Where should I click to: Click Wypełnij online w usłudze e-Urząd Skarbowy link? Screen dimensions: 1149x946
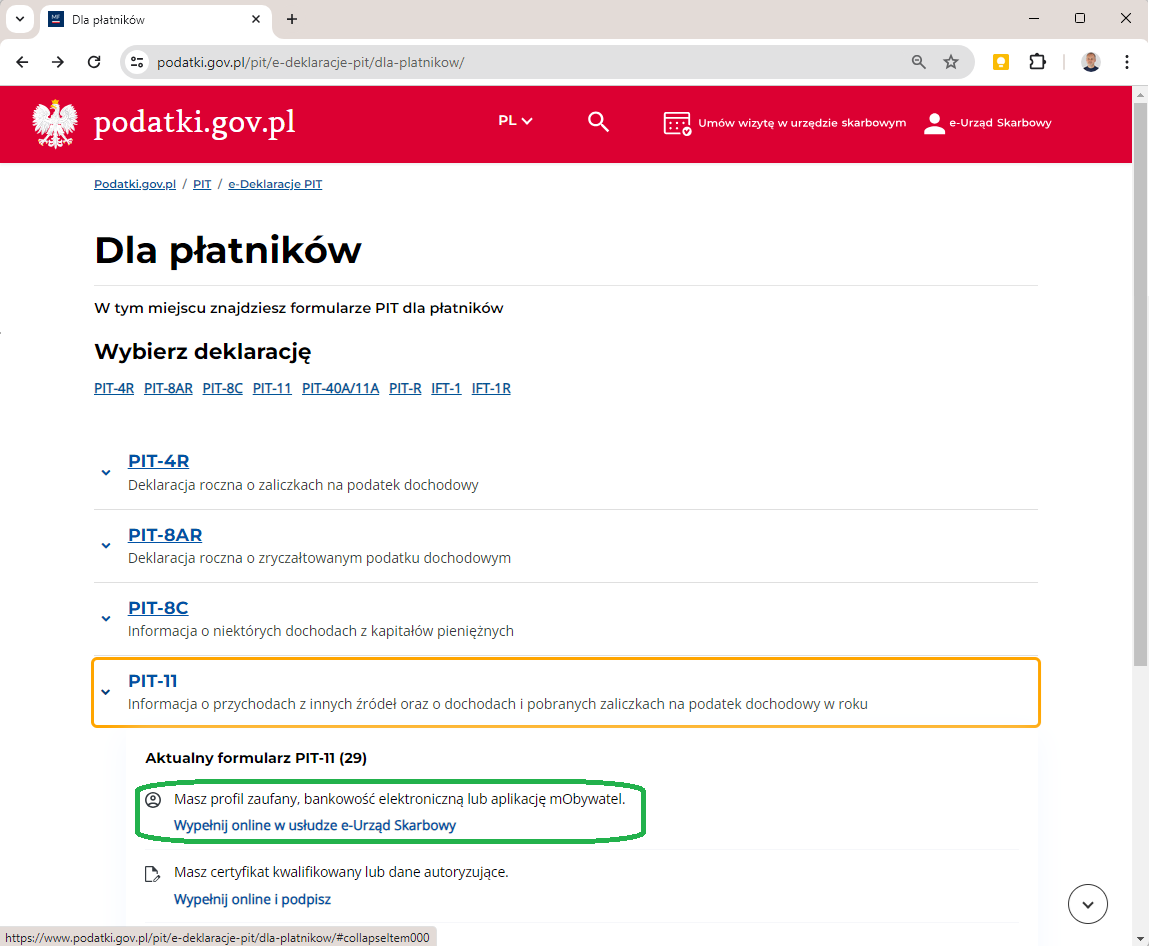315,825
